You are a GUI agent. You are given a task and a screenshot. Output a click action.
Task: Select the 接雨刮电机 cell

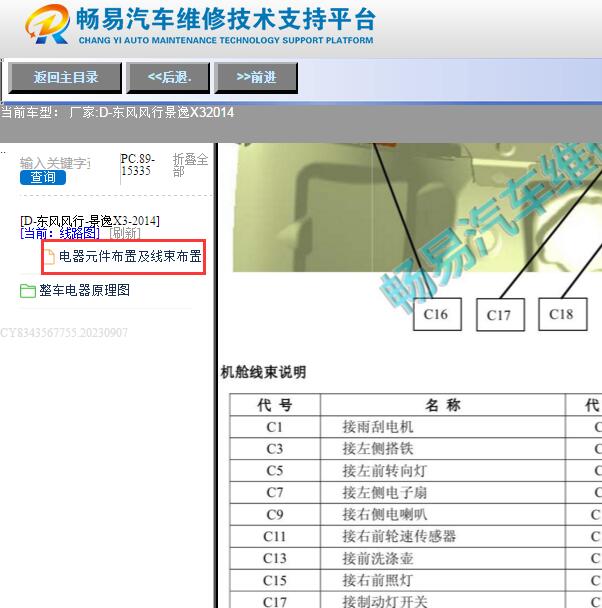pos(442,427)
